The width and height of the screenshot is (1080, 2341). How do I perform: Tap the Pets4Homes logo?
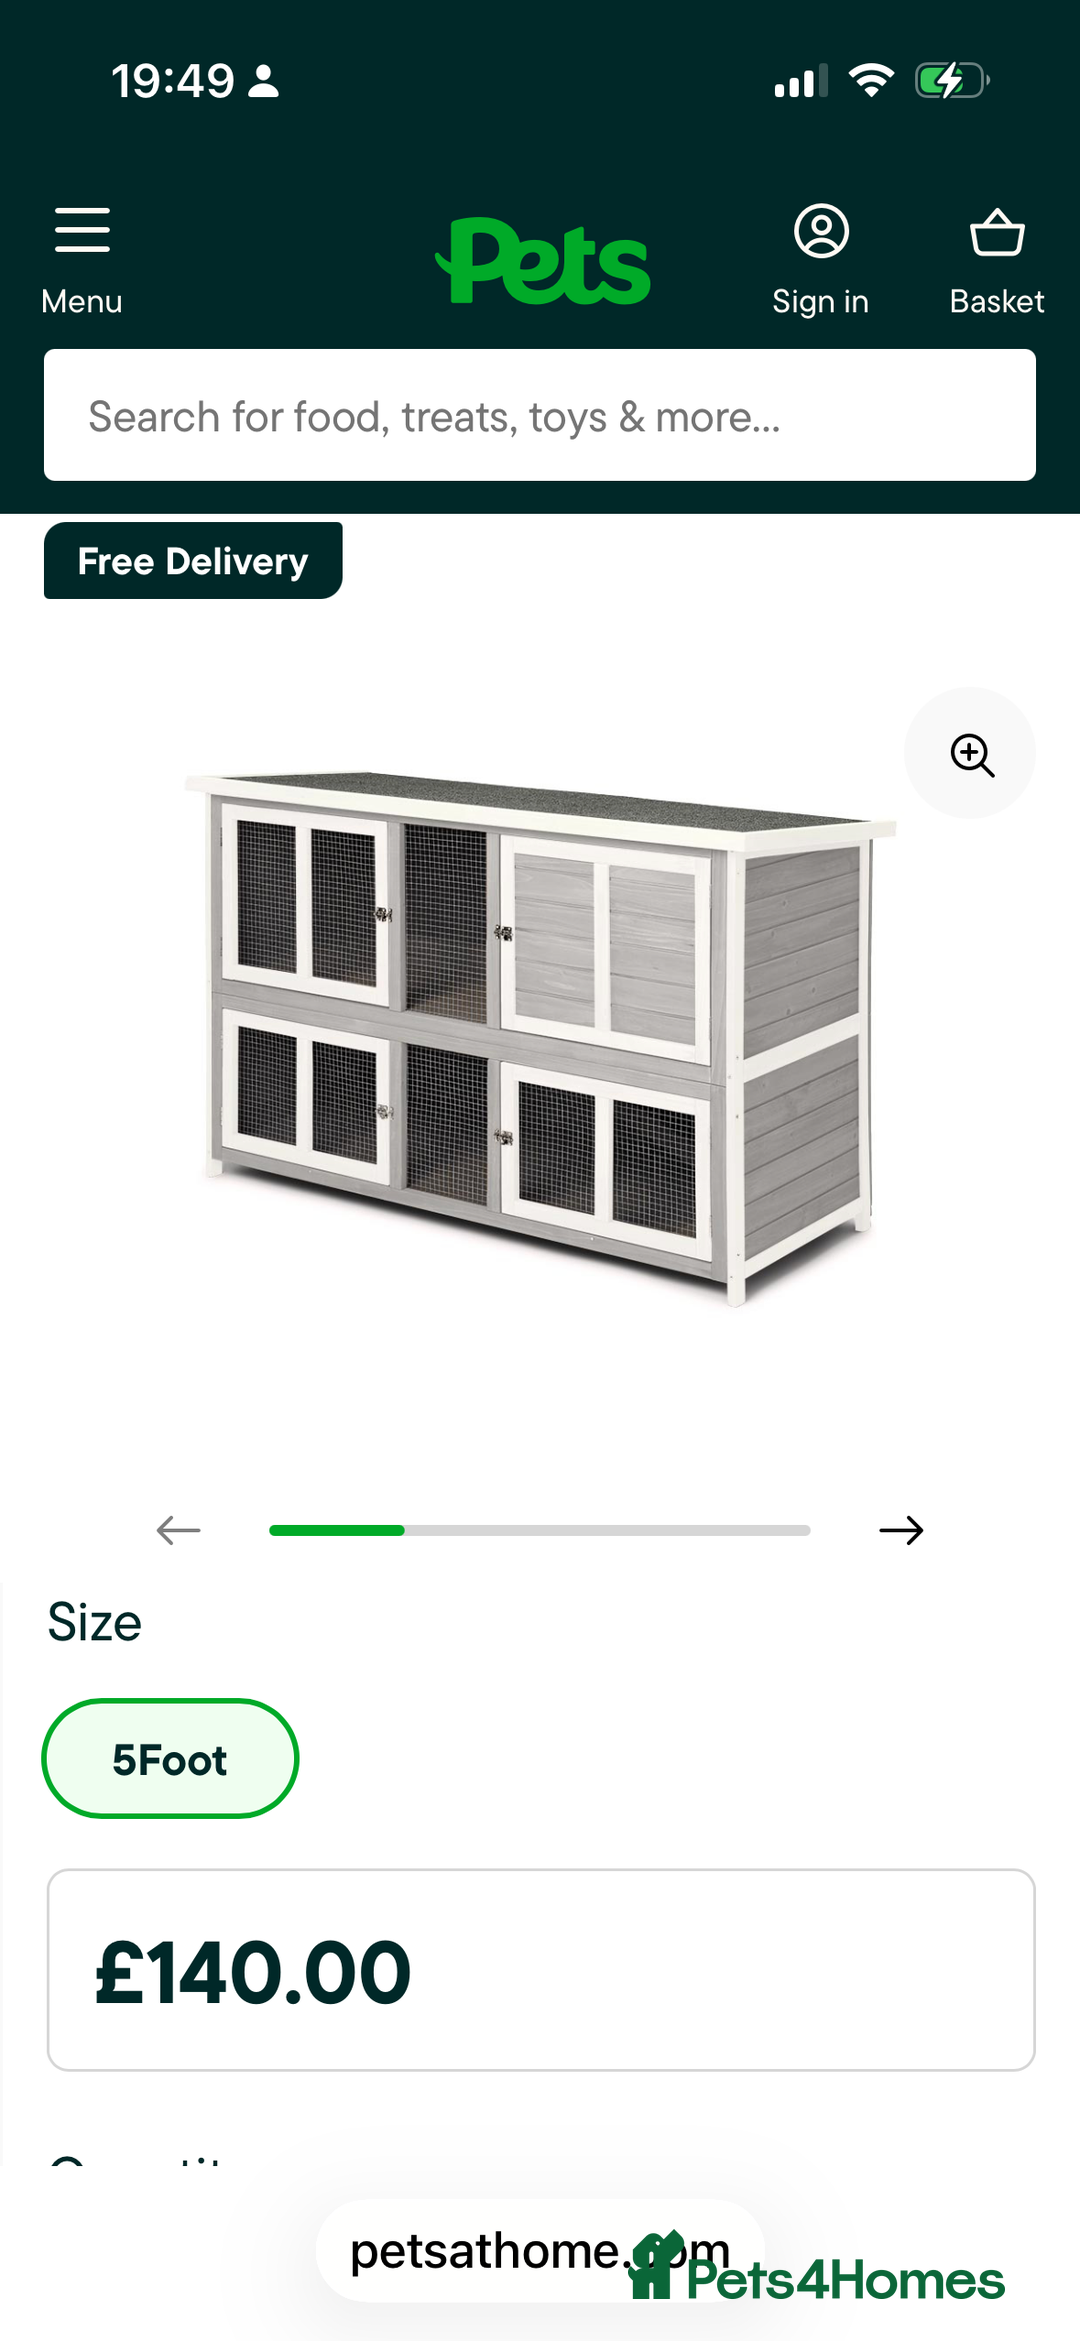[x=816, y=2270]
